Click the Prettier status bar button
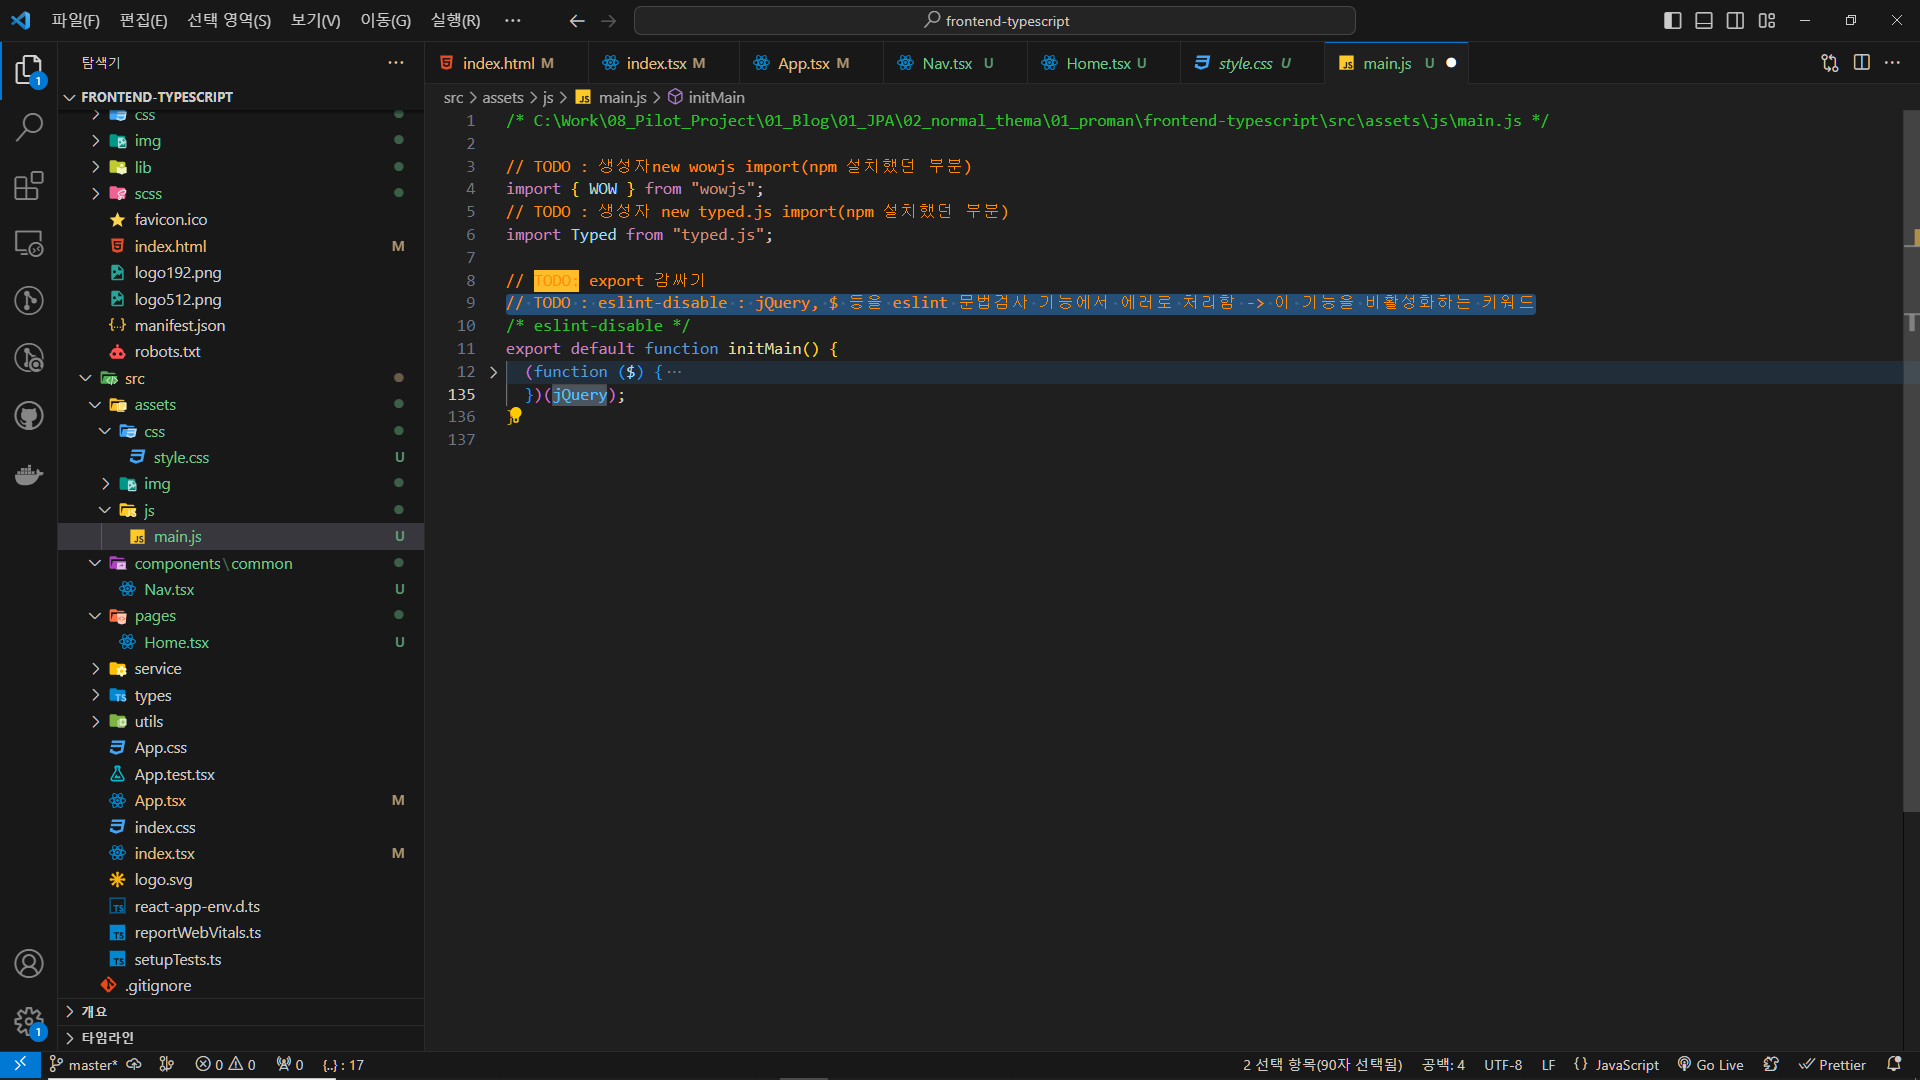Screen dimensions: 1920x1080 click(x=1832, y=1065)
